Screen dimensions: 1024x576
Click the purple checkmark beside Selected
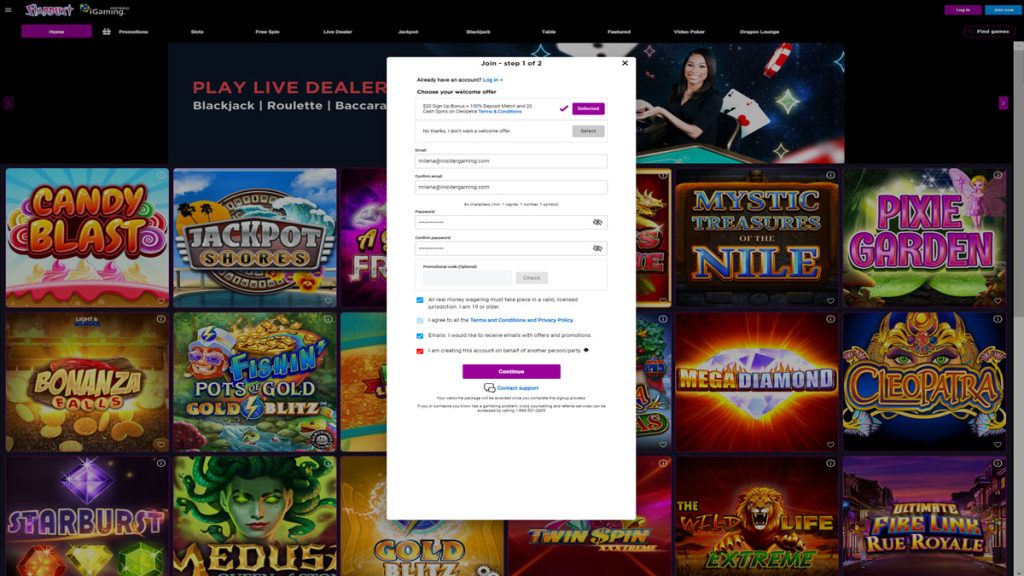click(564, 108)
